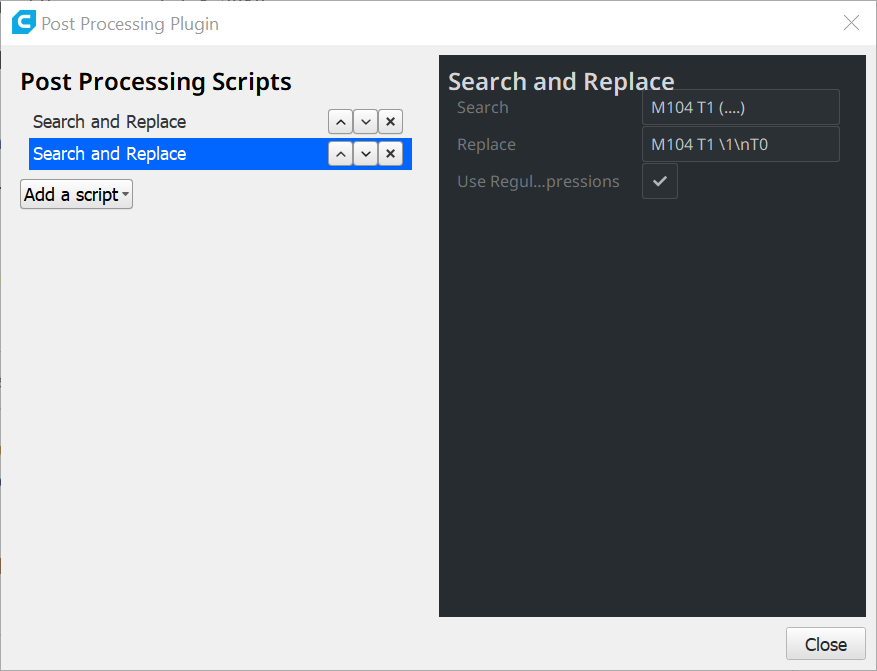The height and width of the screenshot is (671, 877).
Task: Move highlighted Search and Replace script down
Action: 366,154
